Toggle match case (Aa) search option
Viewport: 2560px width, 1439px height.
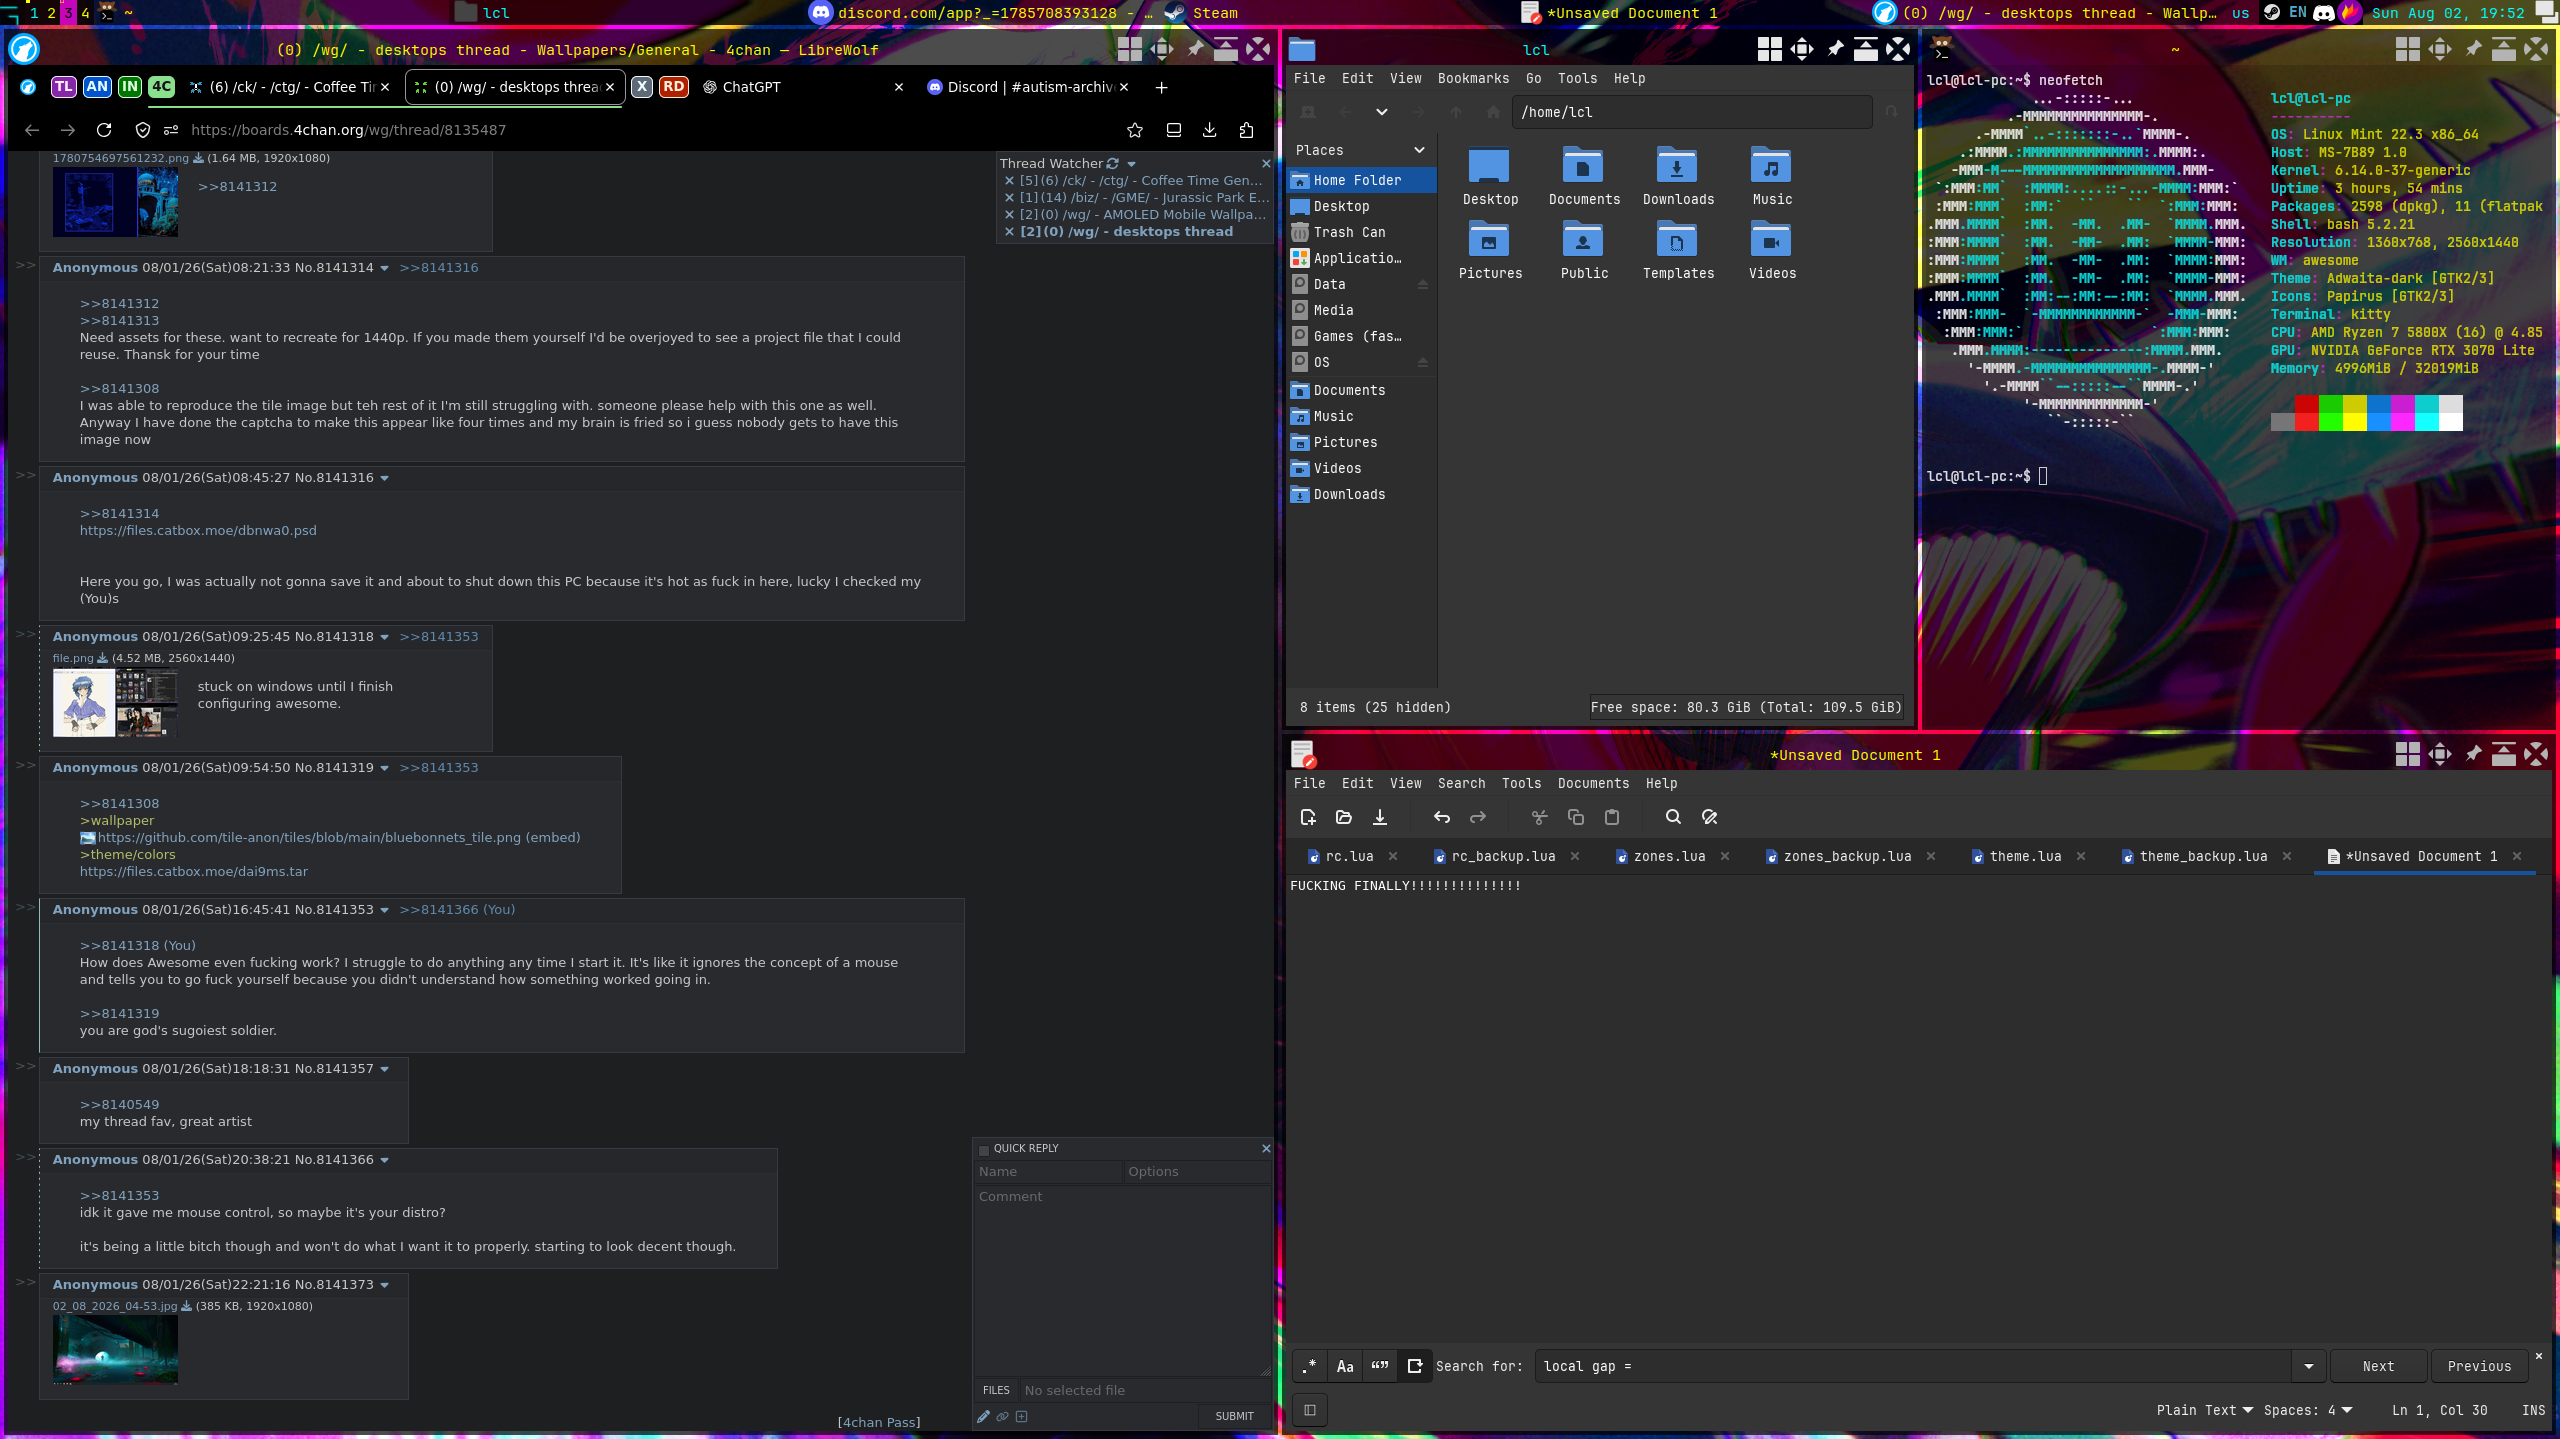tap(1345, 1366)
